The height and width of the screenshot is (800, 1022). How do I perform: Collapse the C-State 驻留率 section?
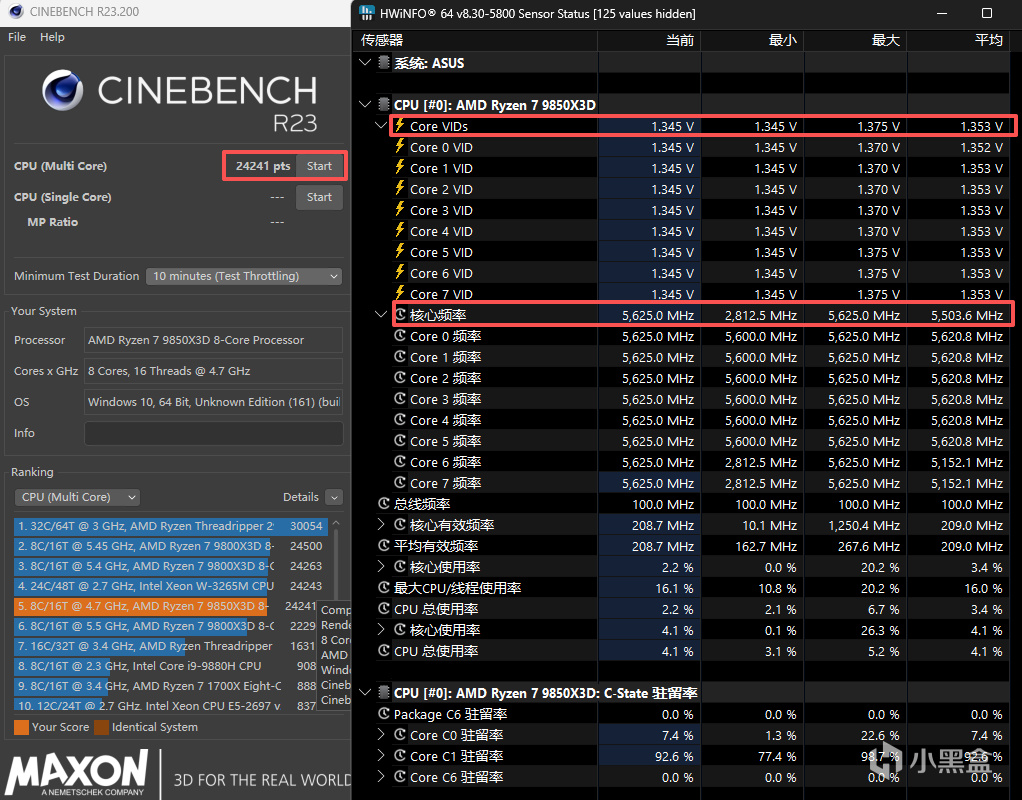[365, 692]
